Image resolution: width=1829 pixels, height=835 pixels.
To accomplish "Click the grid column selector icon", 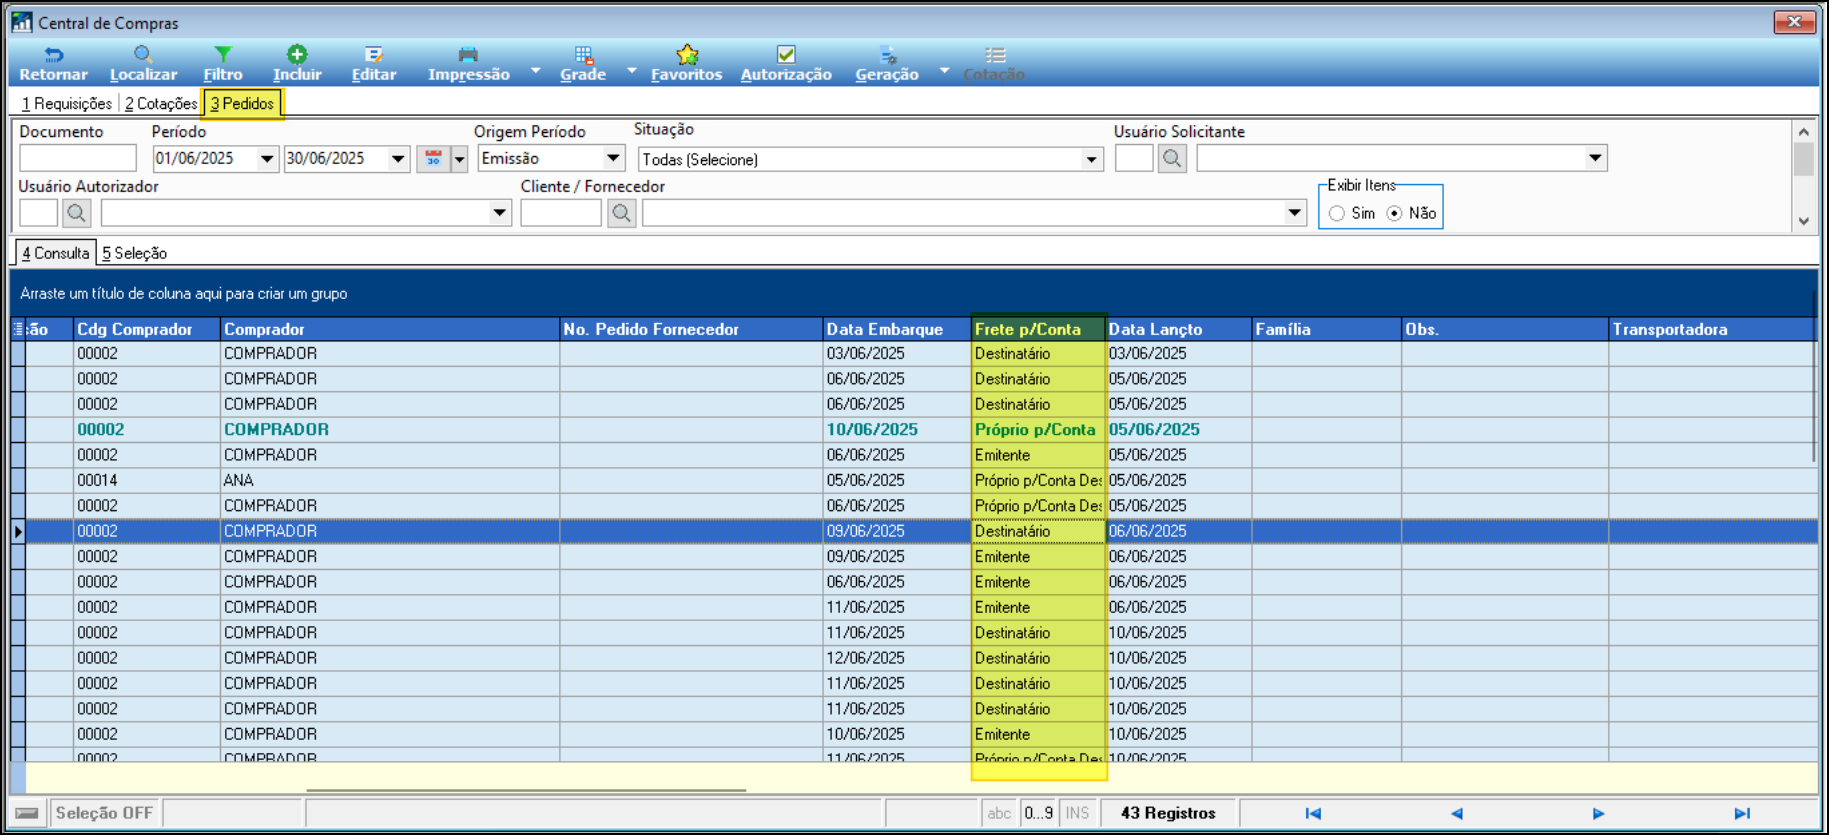I will pyautogui.click(x=18, y=329).
